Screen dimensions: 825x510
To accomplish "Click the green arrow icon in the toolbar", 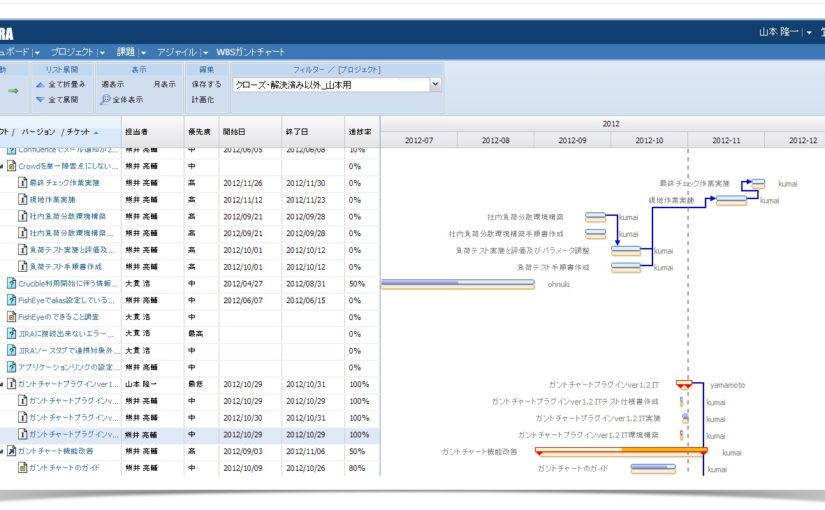I will pyautogui.click(x=13, y=91).
